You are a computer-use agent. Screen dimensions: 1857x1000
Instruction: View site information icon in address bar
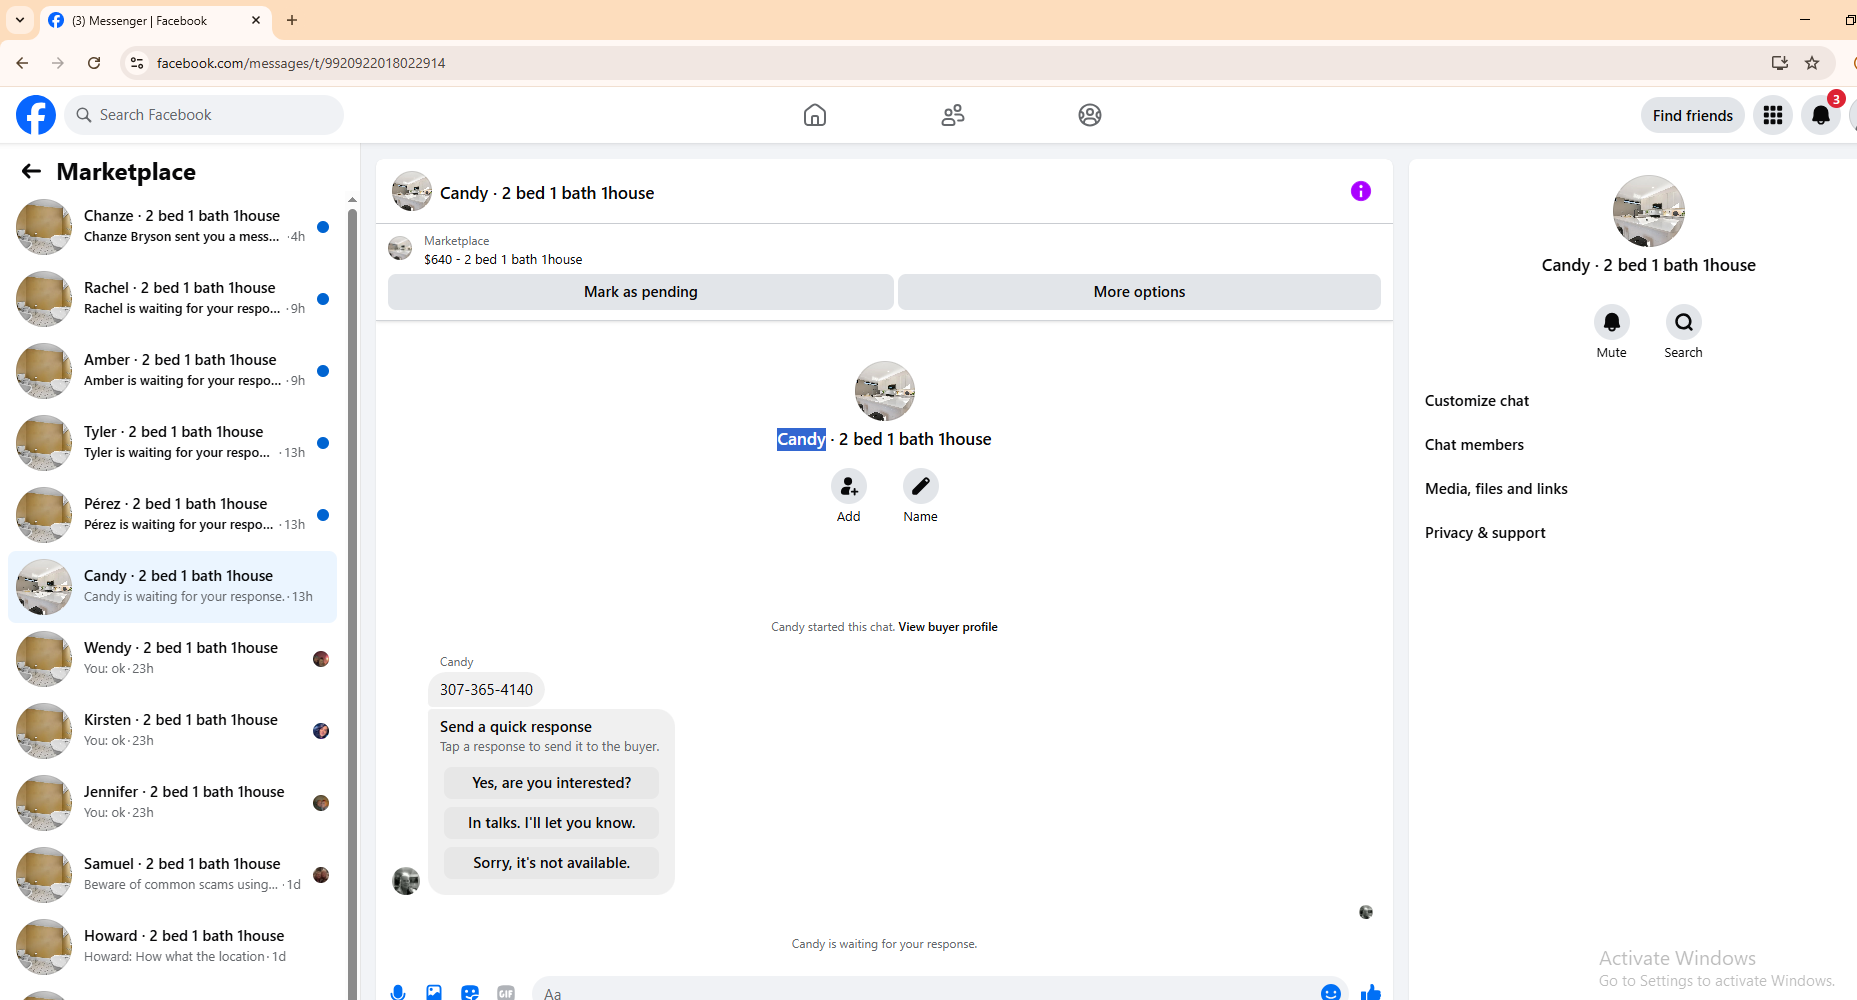click(137, 63)
